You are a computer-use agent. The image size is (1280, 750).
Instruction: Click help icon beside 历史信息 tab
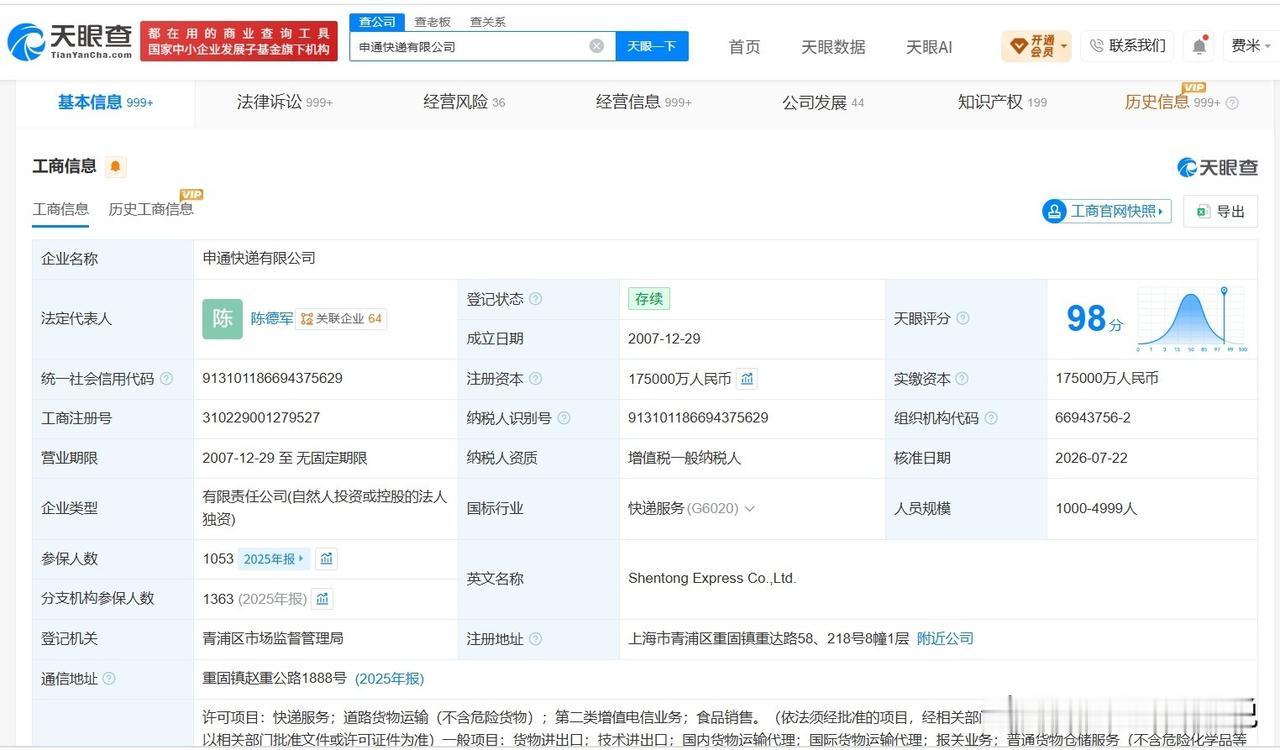1232,103
